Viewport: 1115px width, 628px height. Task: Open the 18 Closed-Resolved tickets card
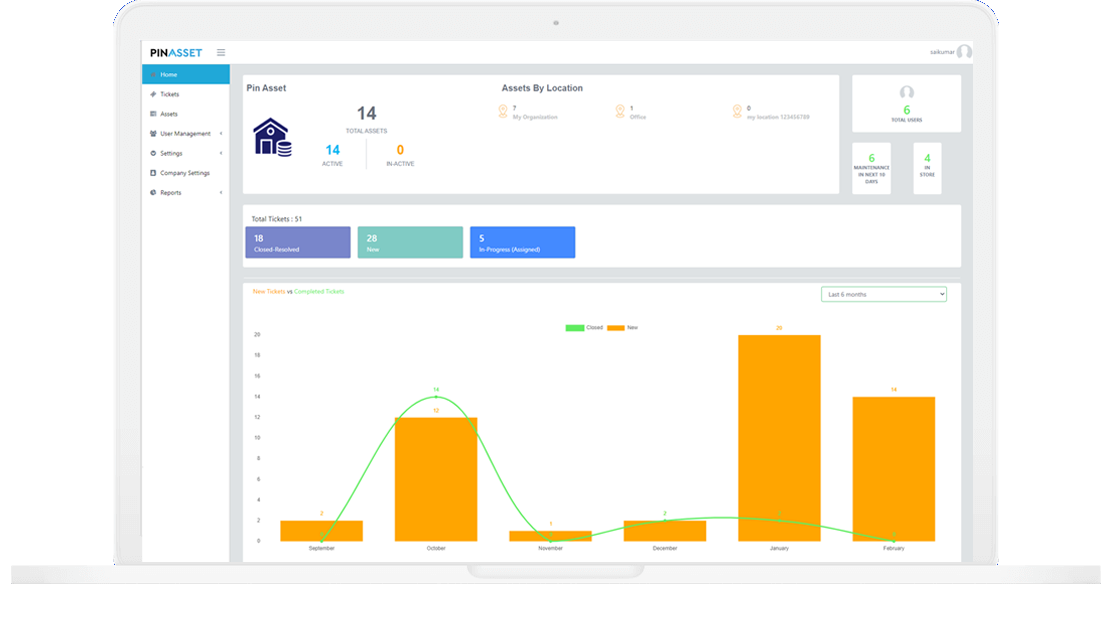[x=298, y=243]
